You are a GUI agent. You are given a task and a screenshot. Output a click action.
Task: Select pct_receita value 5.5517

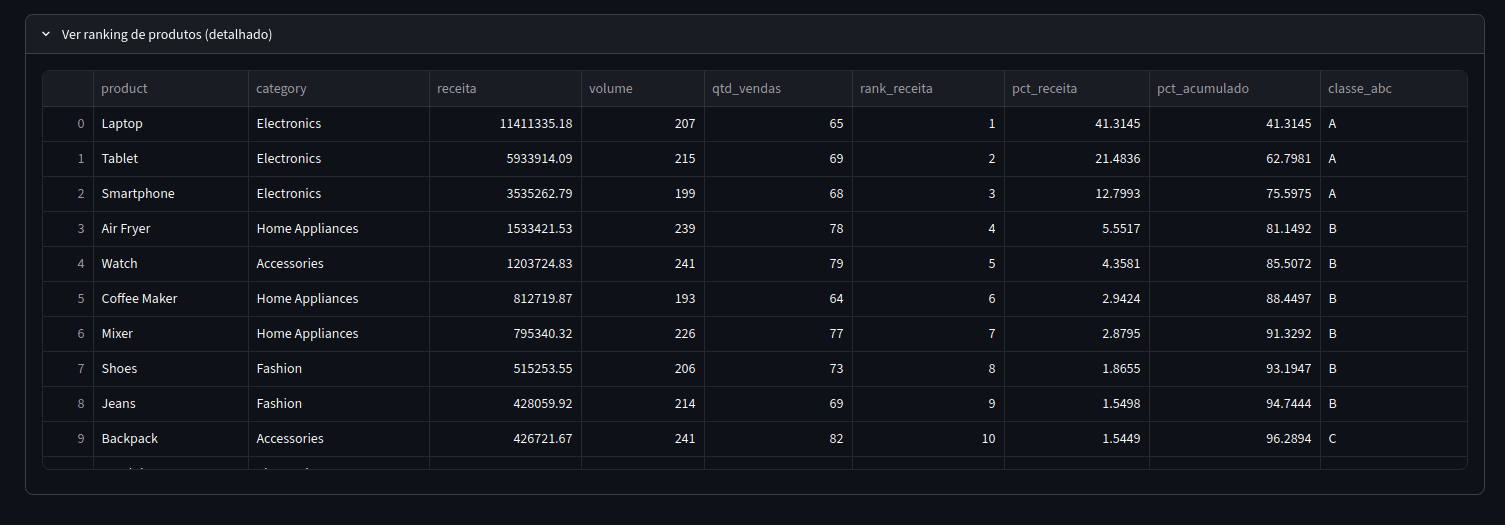(x=1077, y=229)
